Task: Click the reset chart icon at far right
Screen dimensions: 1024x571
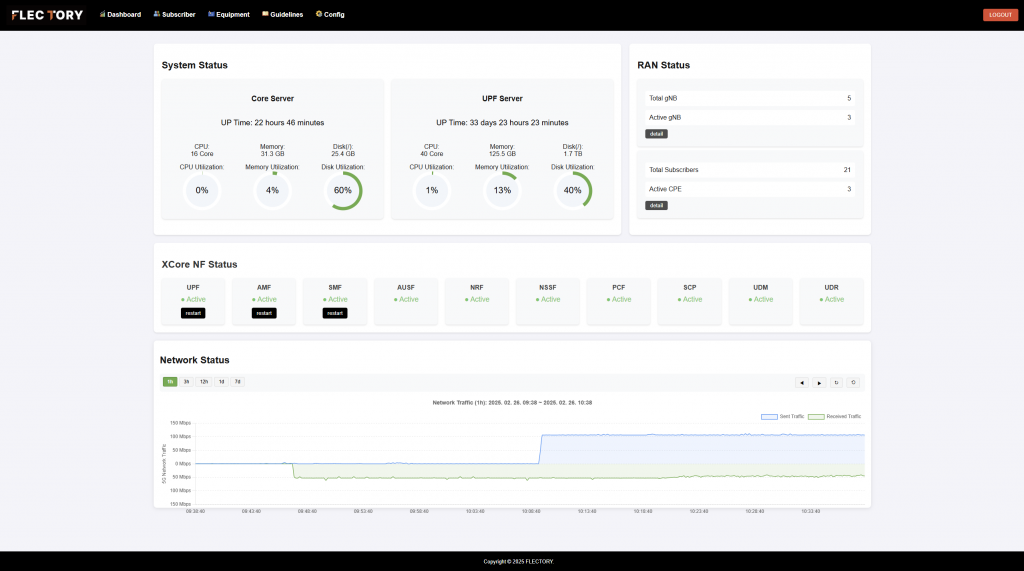Action: click(x=853, y=383)
